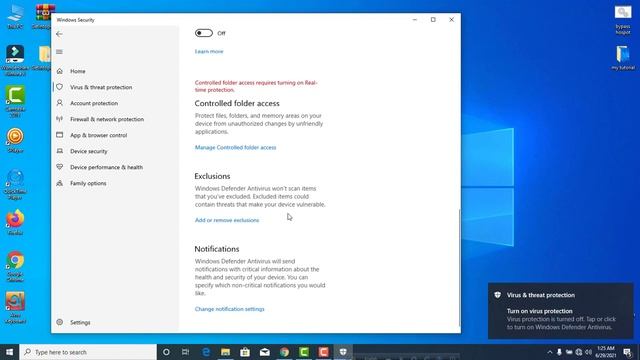Open File Explorer from taskbar
Screen dimensions: 640x360
225,352
